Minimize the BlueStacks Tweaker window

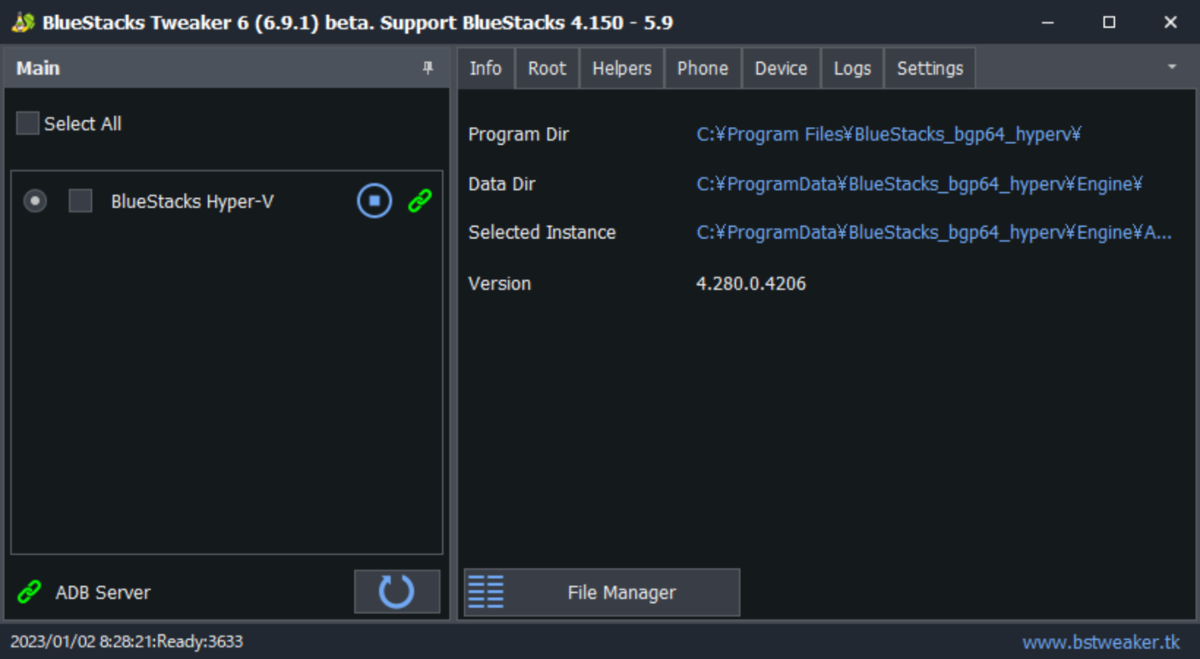[x=1049, y=22]
